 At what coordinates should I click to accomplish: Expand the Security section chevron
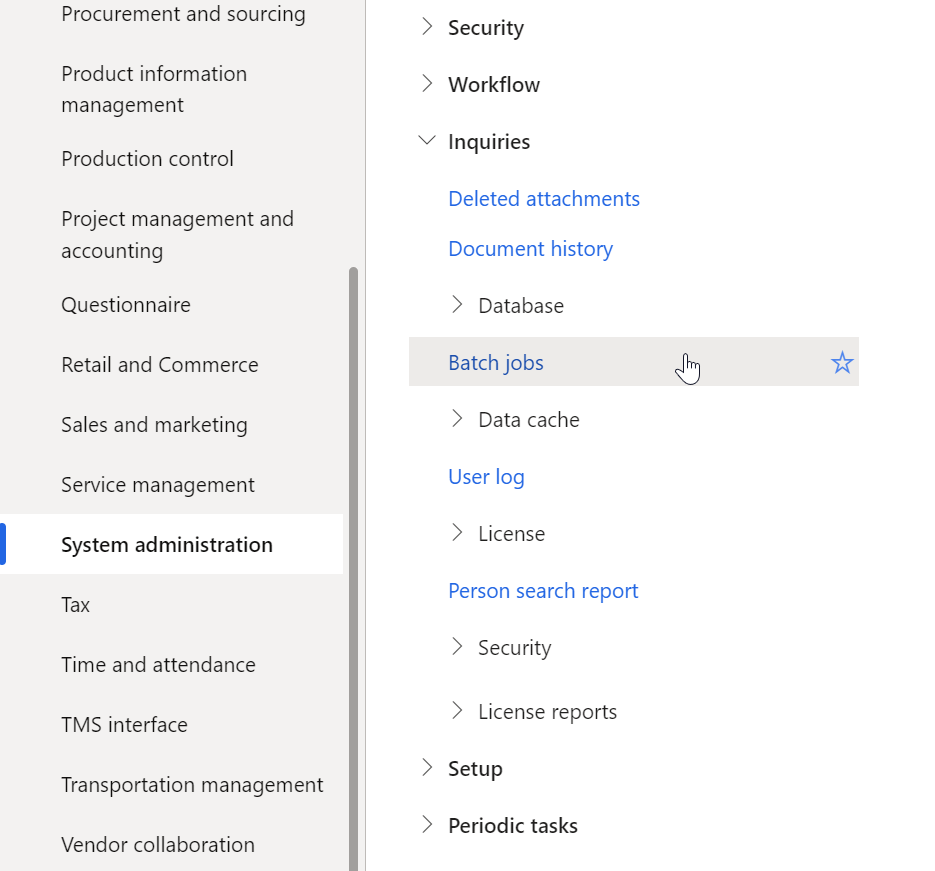click(x=426, y=27)
